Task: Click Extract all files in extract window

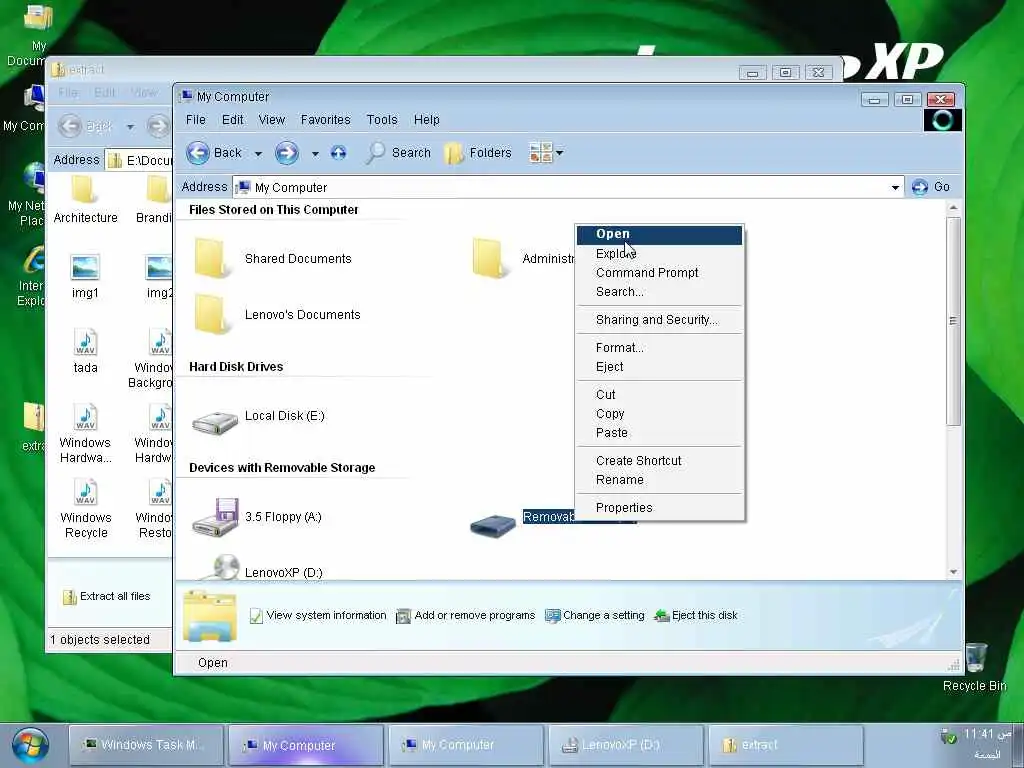Action: tap(106, 596)
